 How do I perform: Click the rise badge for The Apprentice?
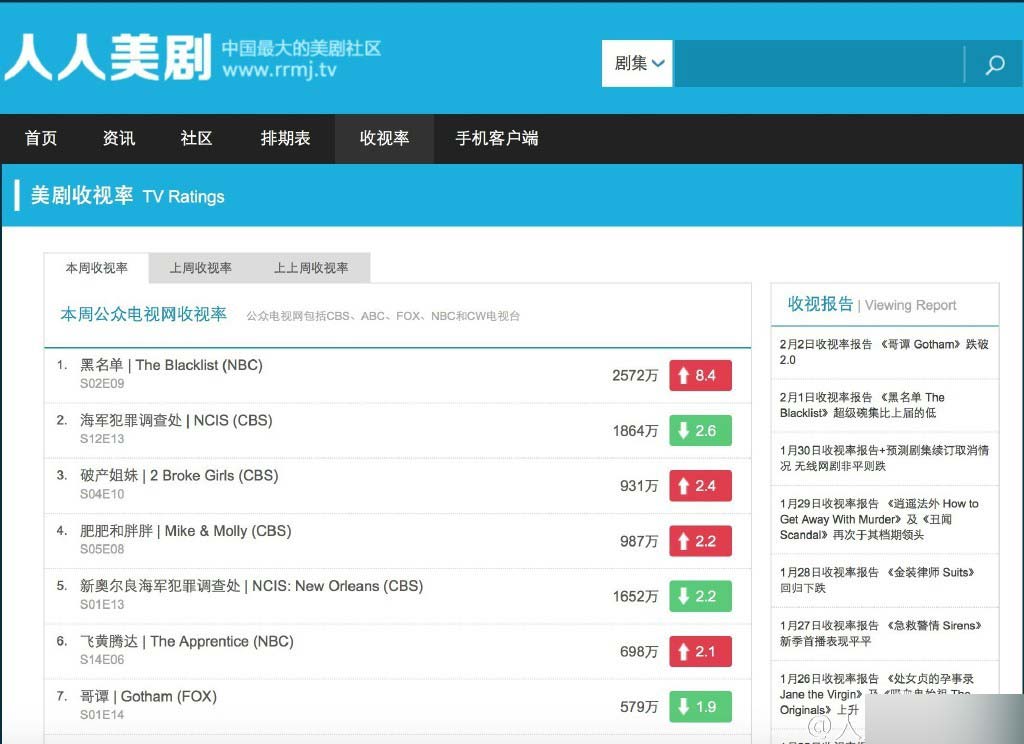tap(700, 650)
